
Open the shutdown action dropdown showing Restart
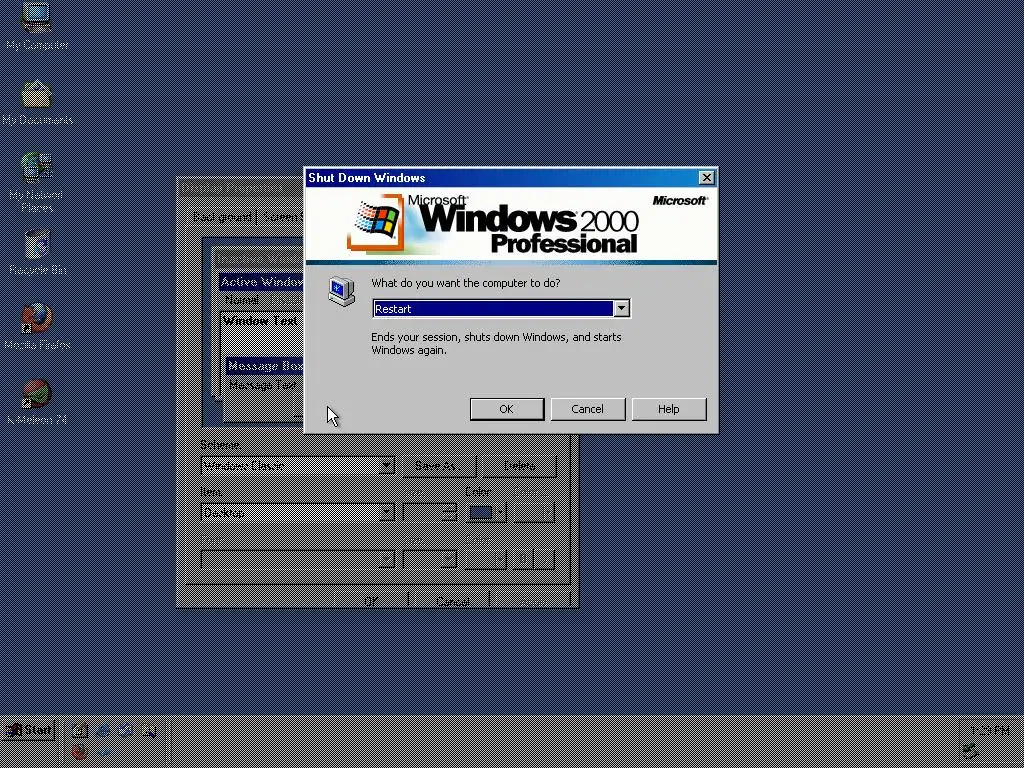pos(622,308)
